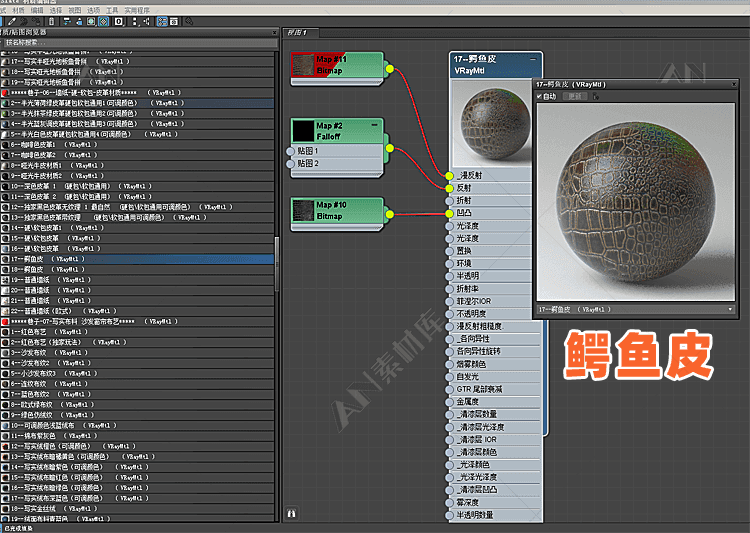Click the 反射 input socket on VRayMtl node

point(450,187)
